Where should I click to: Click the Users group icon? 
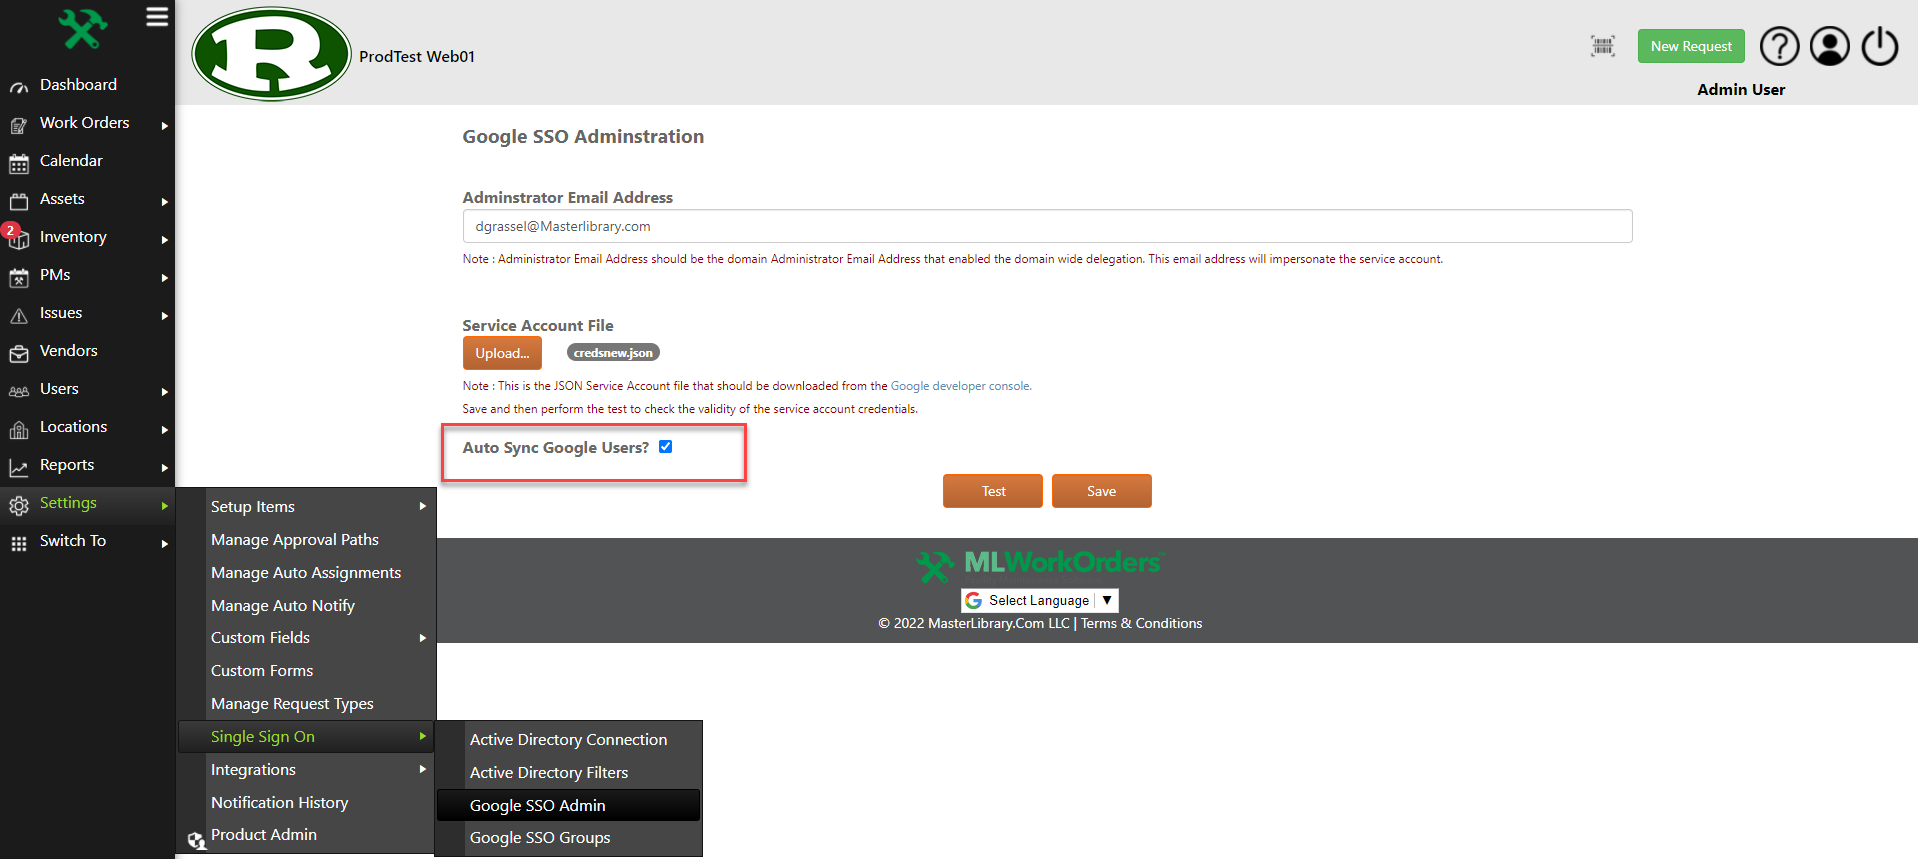[19, 391]
